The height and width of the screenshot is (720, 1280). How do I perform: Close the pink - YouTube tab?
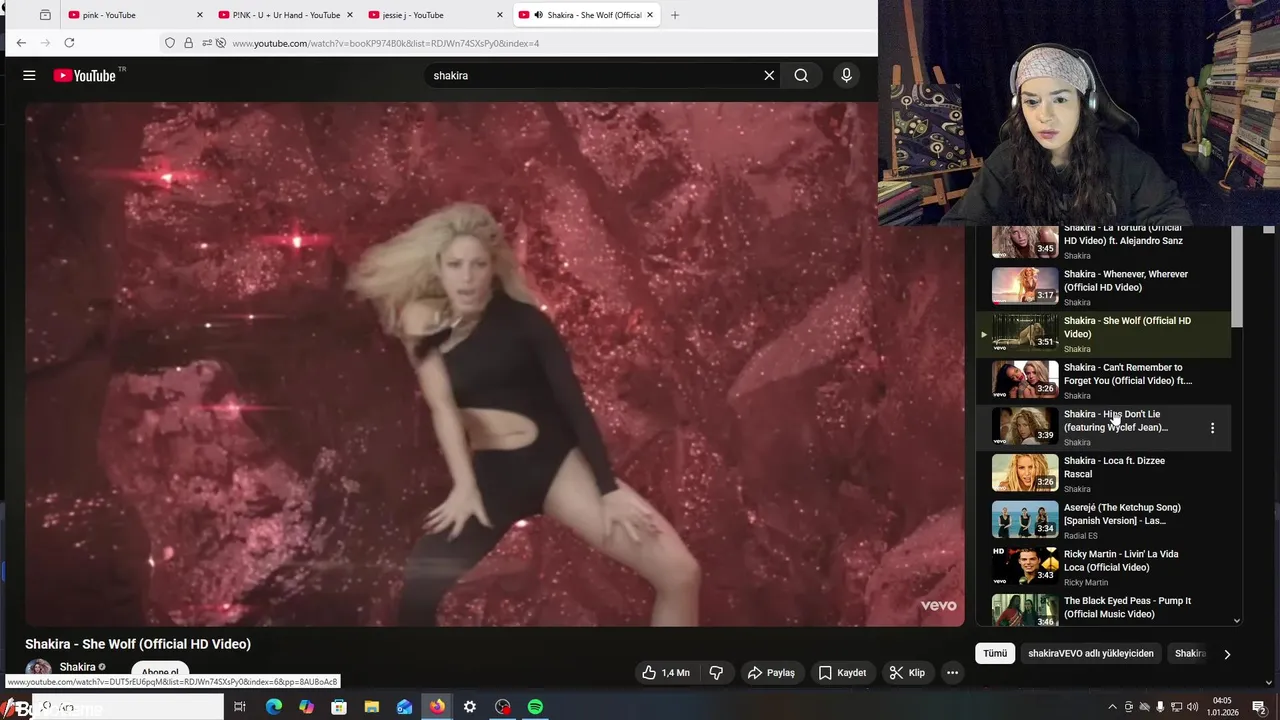pyautogui.click(x=200, y=15)
